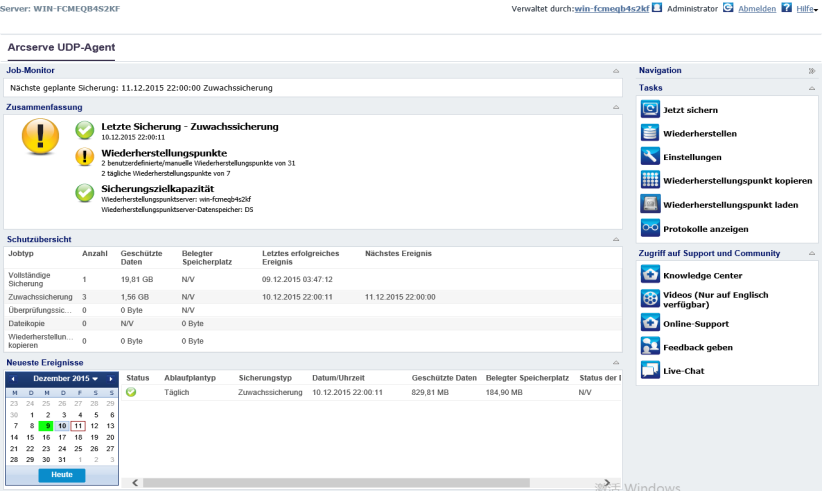This screenshot has height=491, width=822.
Task: Click the Geschützte Daten events column header
Action: (x=444, y=378)
